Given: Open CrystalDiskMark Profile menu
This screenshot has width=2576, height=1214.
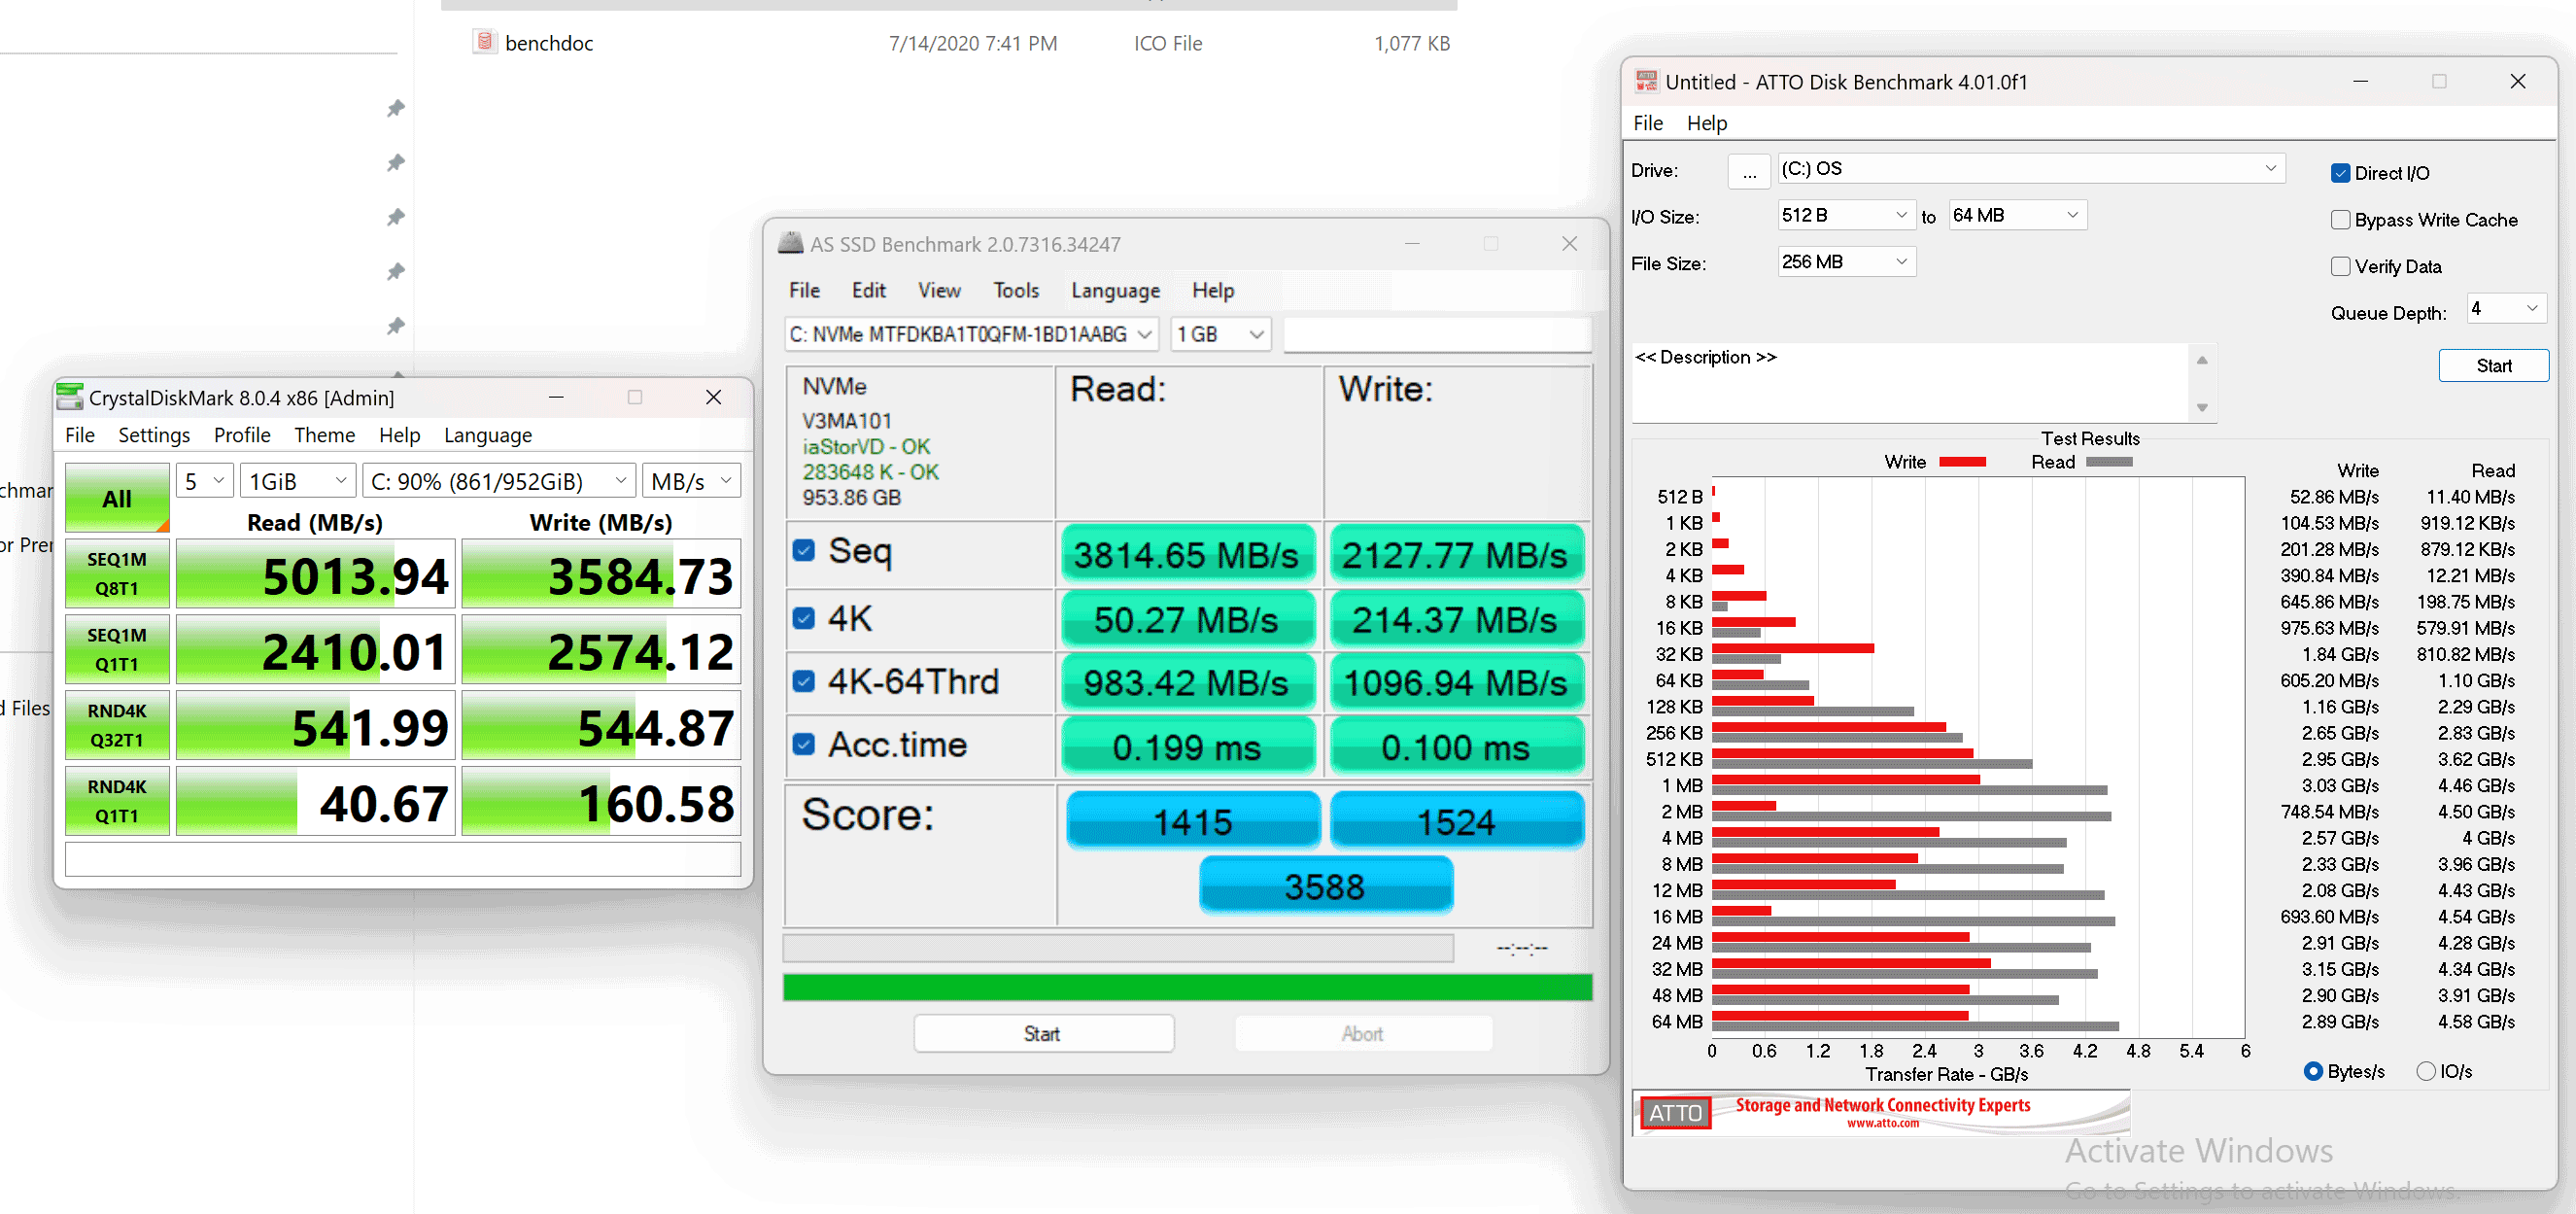Looking at the screenshot, I should point(242,435).
